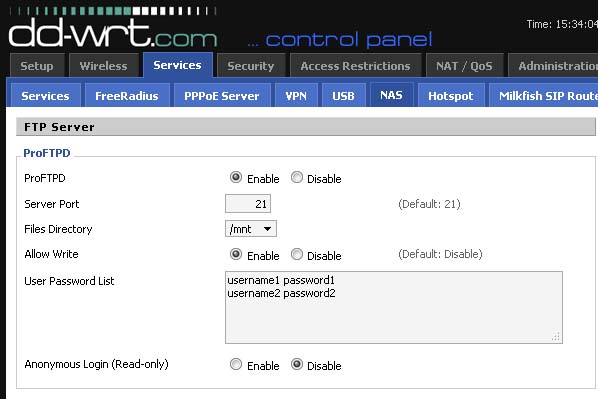Open the Administration tab

click(x=553, y=66)
